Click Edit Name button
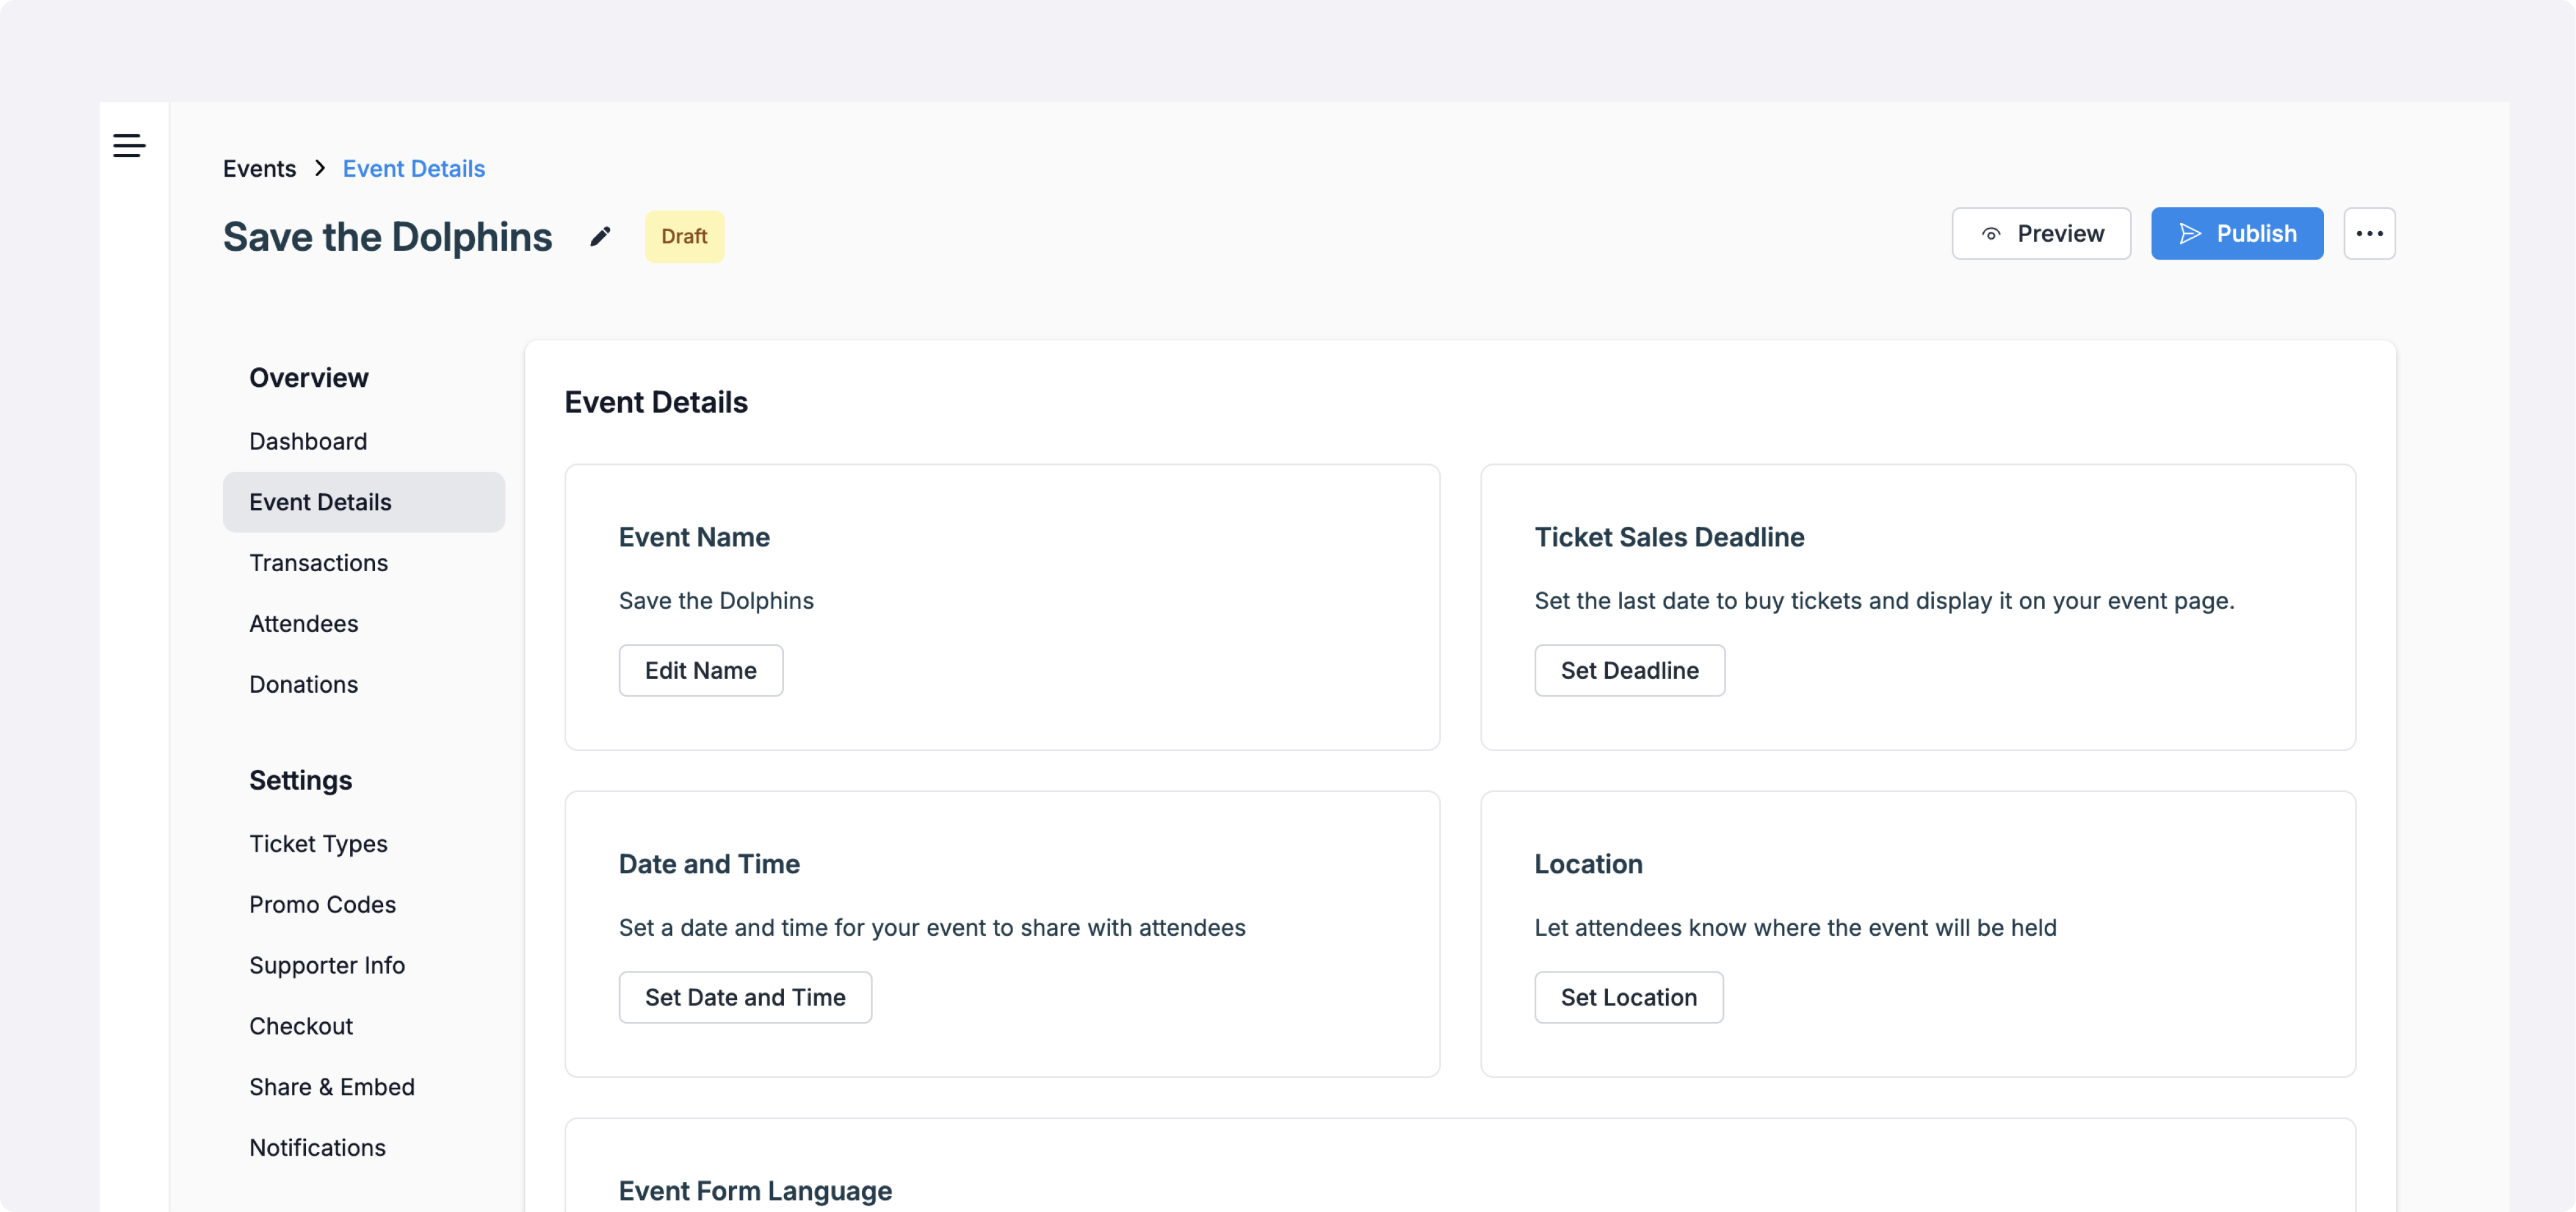Viewport: 2576px width, 1212px height. (700, 671)
